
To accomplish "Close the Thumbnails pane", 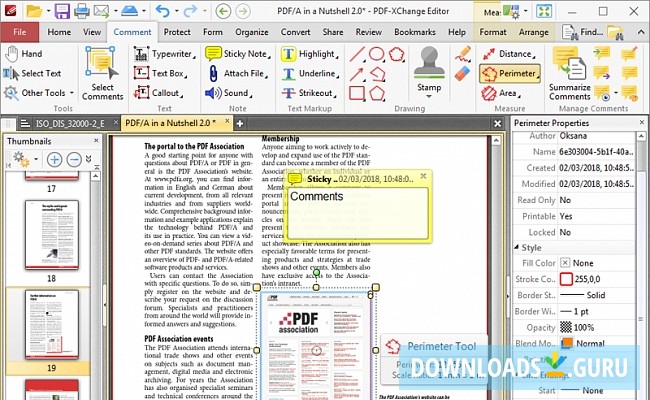I will coord(96,141).
